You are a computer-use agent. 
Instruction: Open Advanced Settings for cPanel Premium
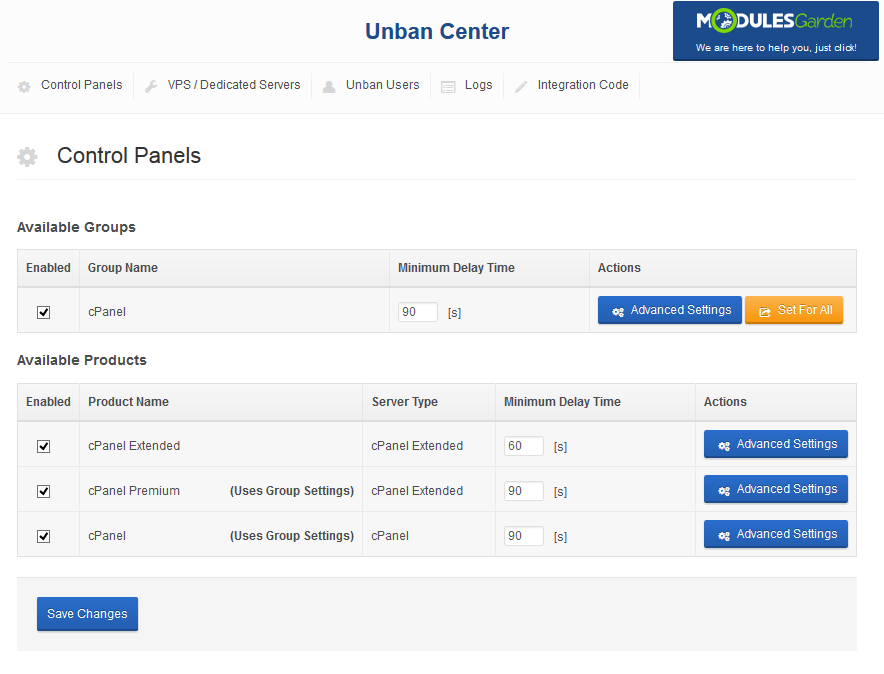[775, 489]
